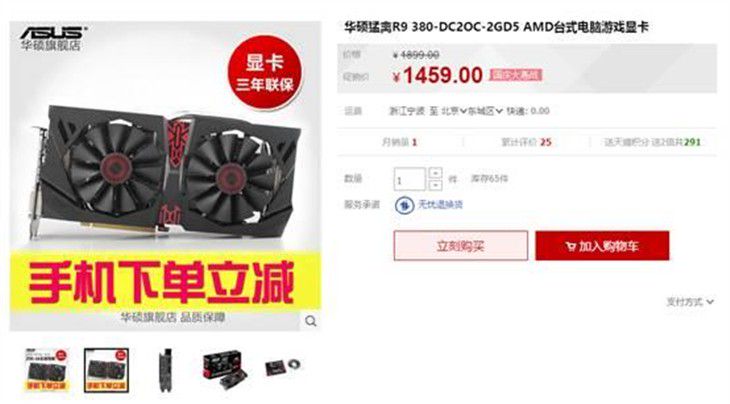The height and width of the screenshot is (404, 730).
Task: Click the blue return guarantee badge icon
Action: (x=404, y=205)
